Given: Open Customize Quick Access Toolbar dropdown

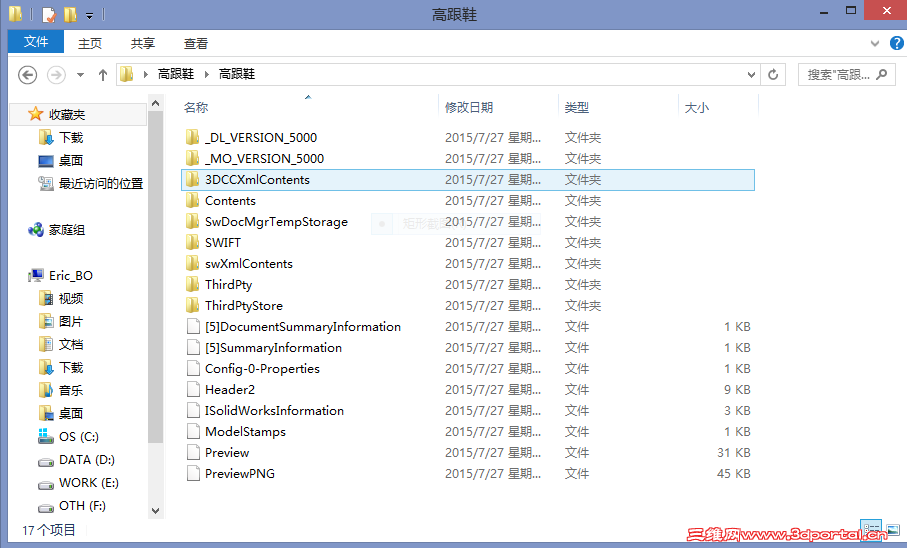Looking at the screenshot, I should pyautogui.click(x=90, y=15).
